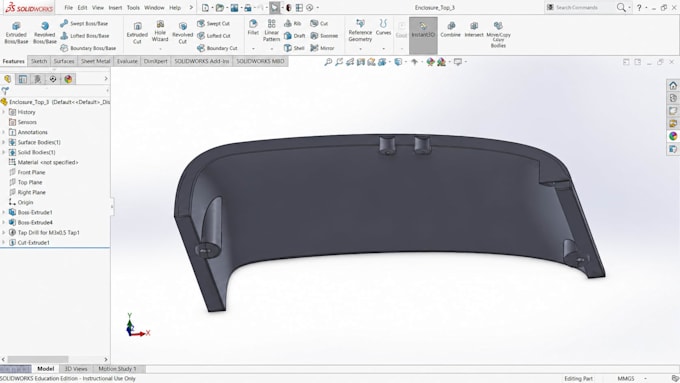Select the Combine tool

[x=450, y=29]
